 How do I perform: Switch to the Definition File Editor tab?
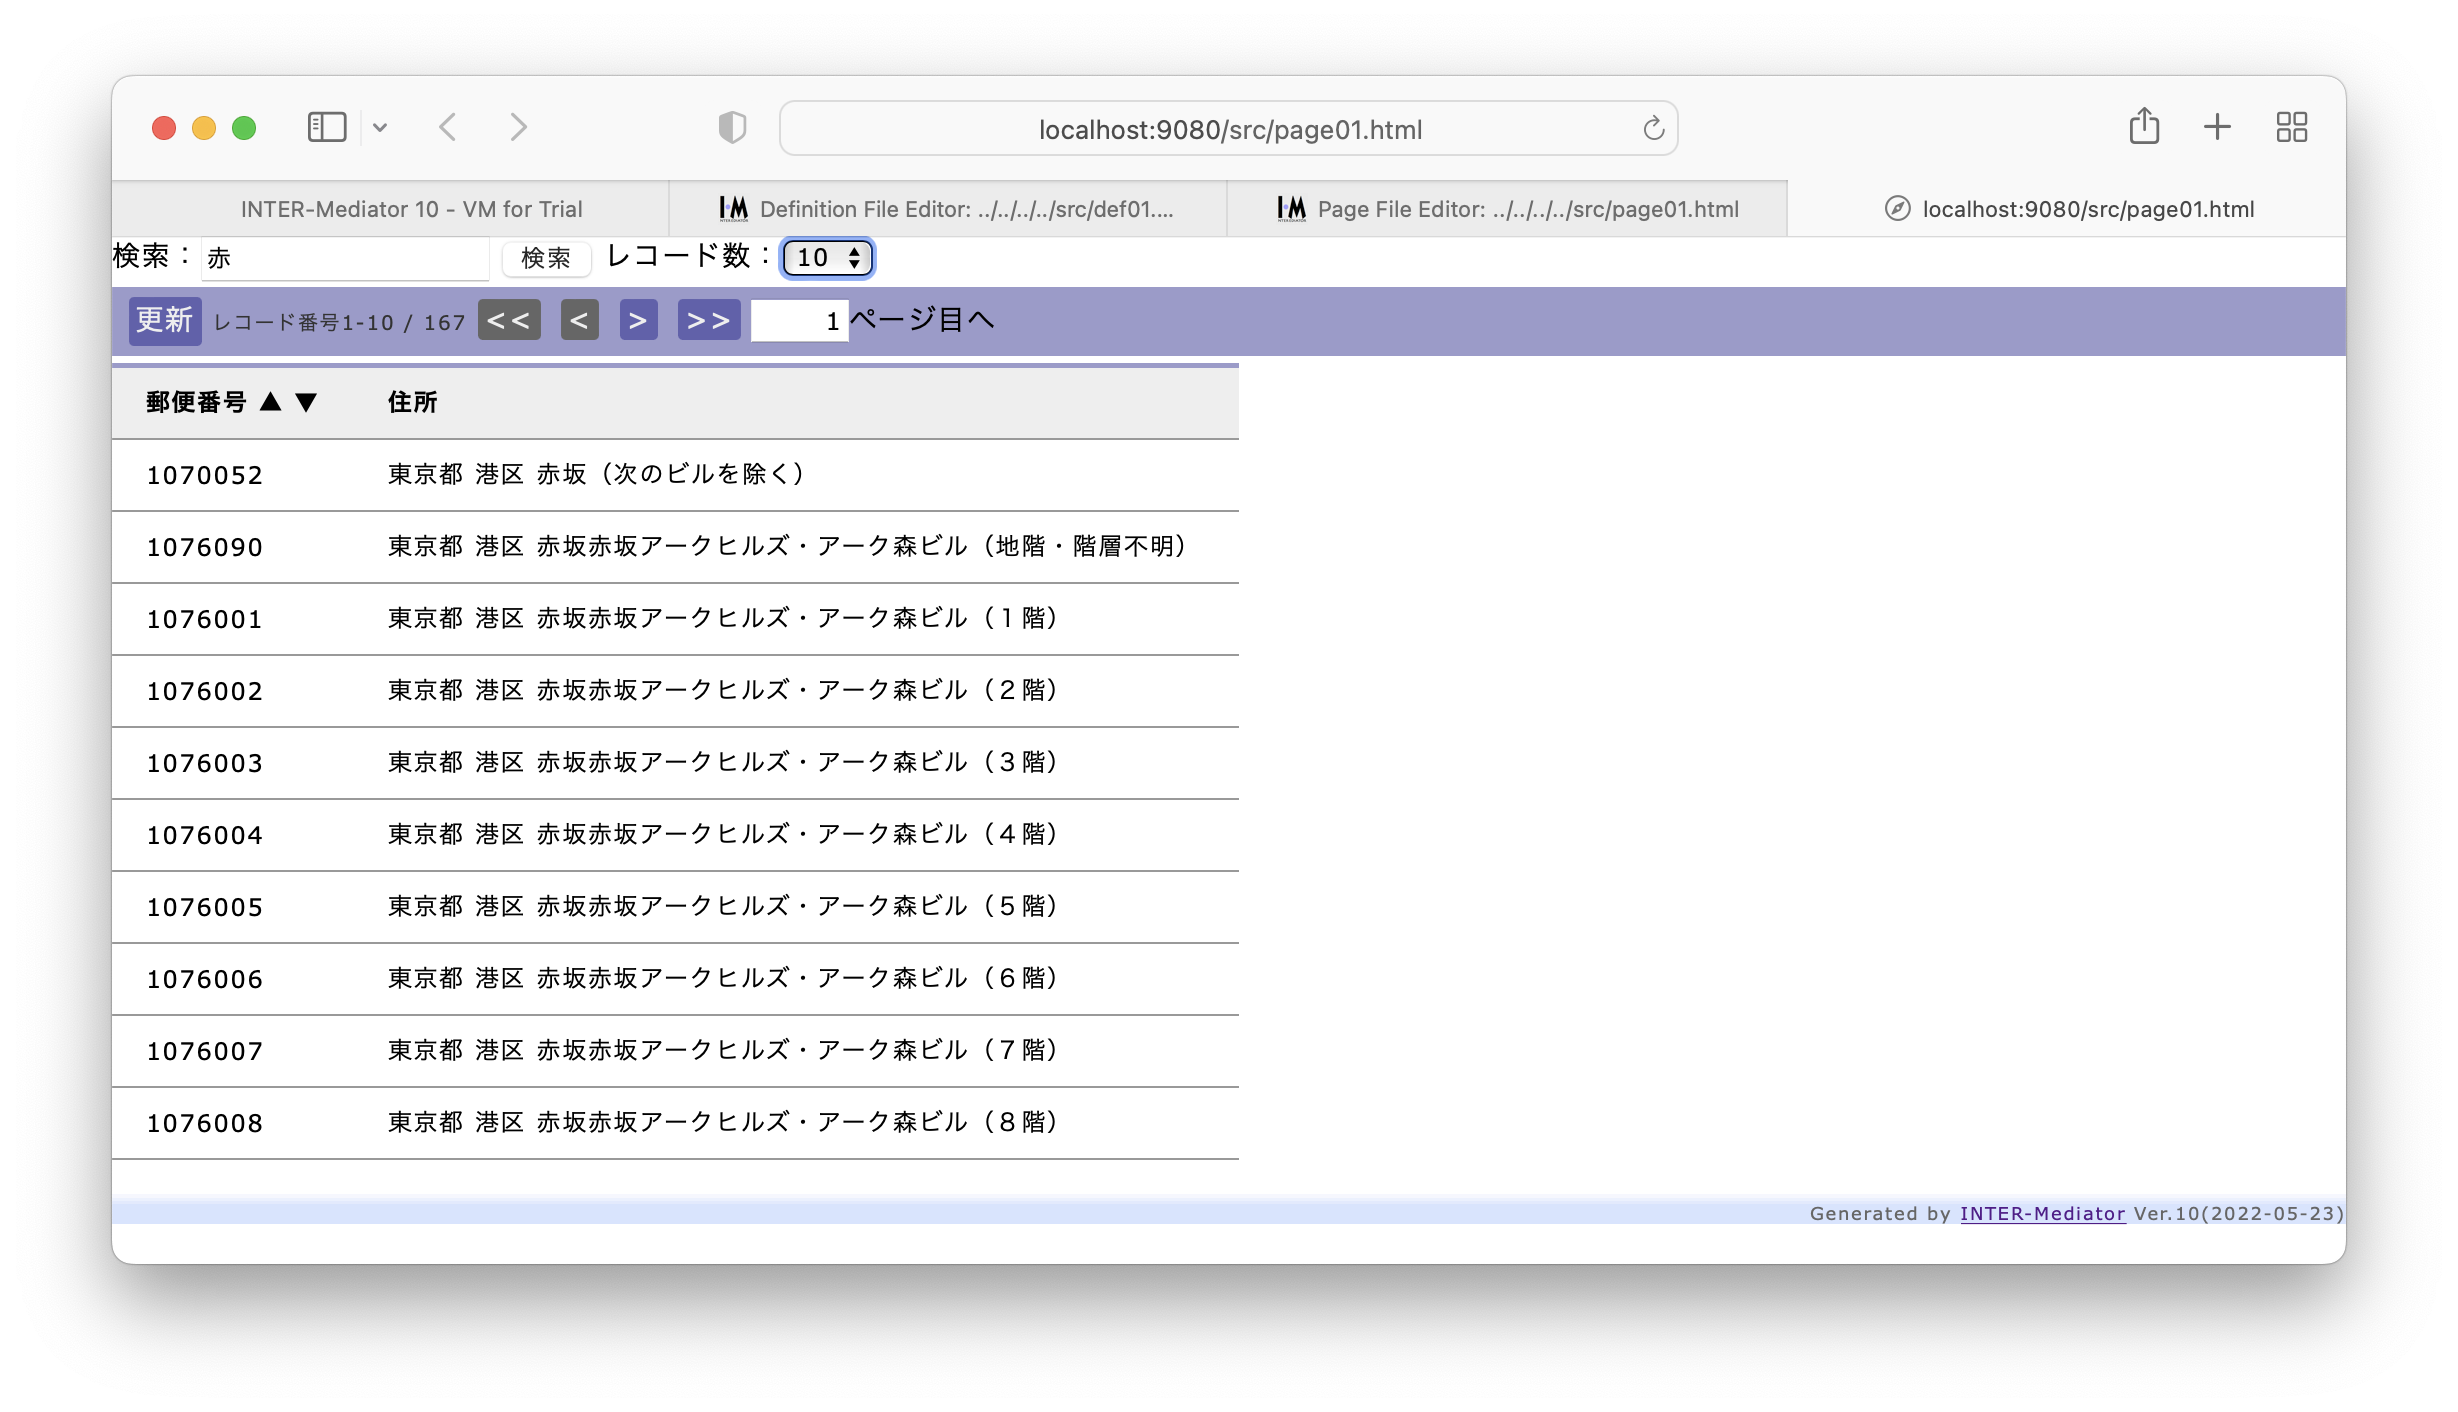(947, 209)
